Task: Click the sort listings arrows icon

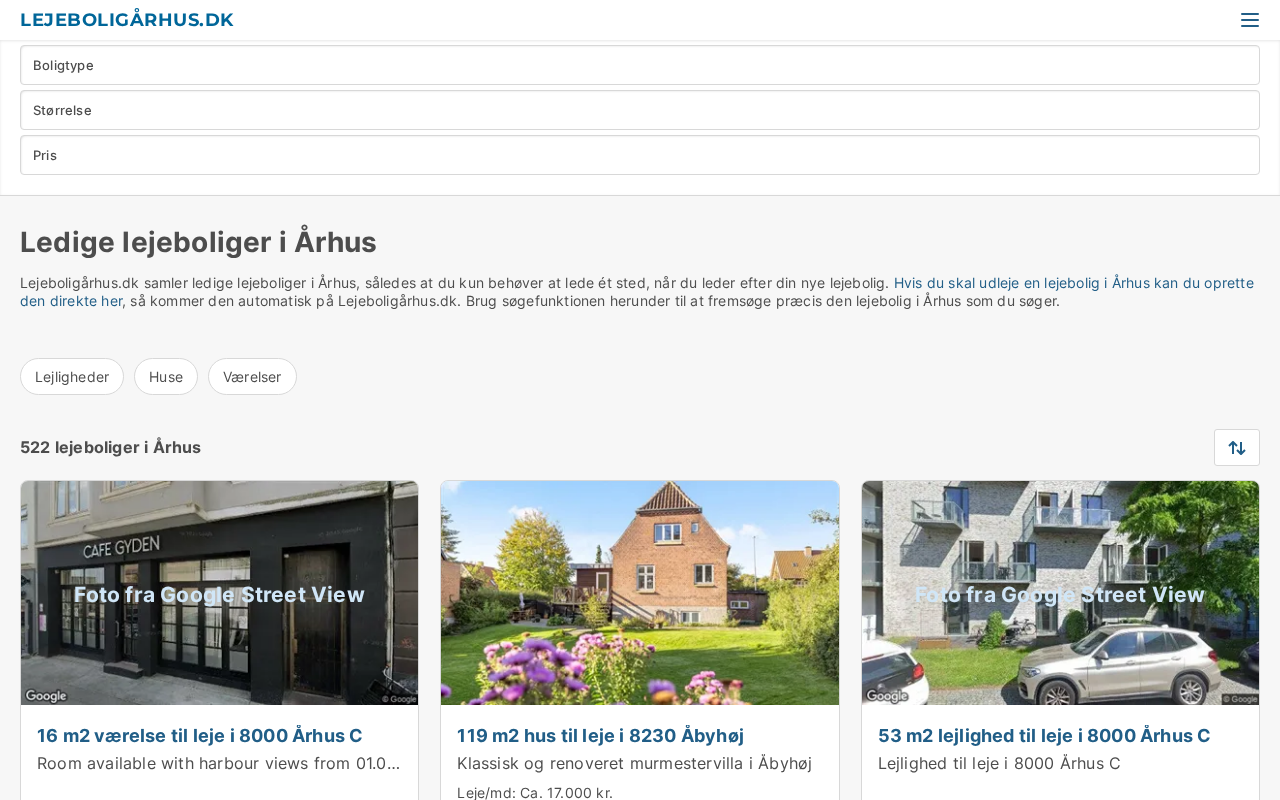Action: [1237, 447]
